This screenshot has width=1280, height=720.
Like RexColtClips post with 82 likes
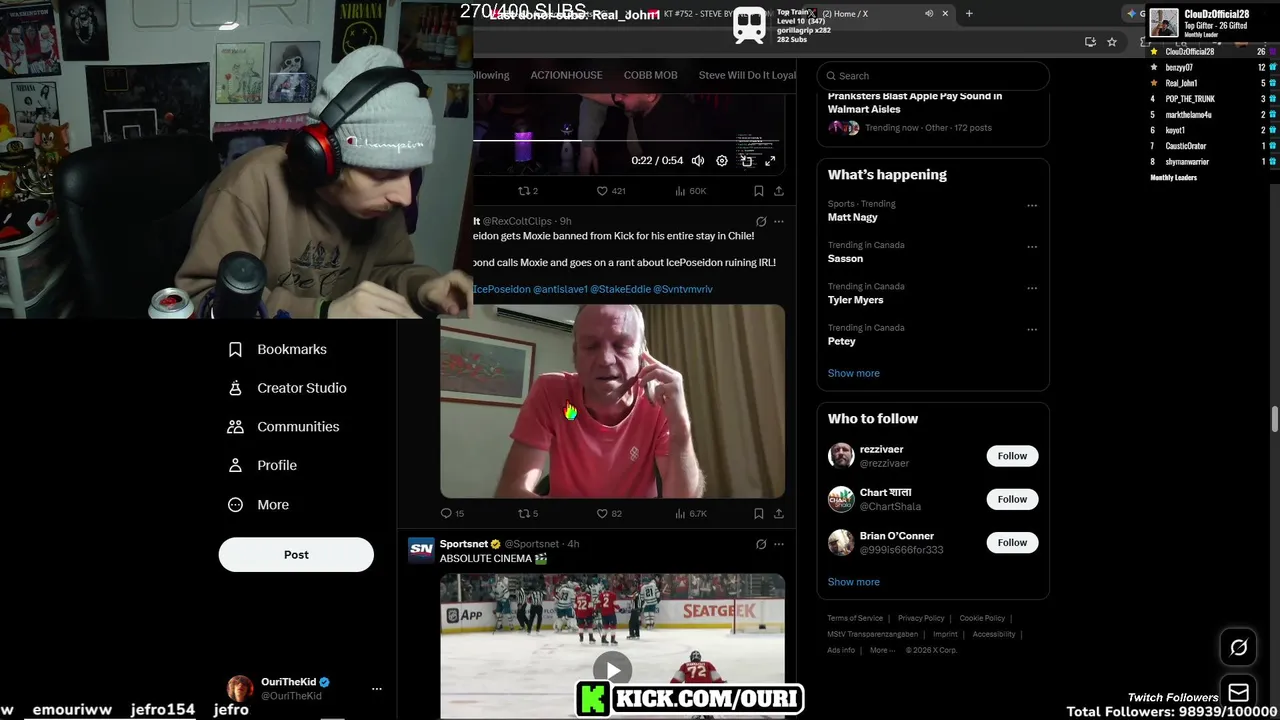tap(609, 513)
